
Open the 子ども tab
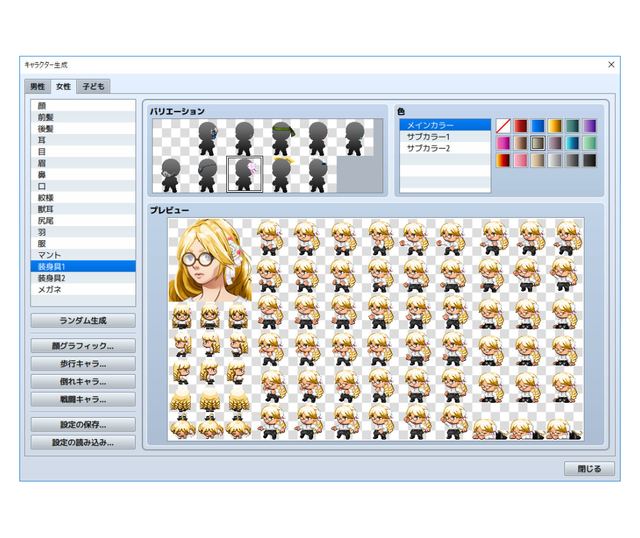click(x=93, y=87)
